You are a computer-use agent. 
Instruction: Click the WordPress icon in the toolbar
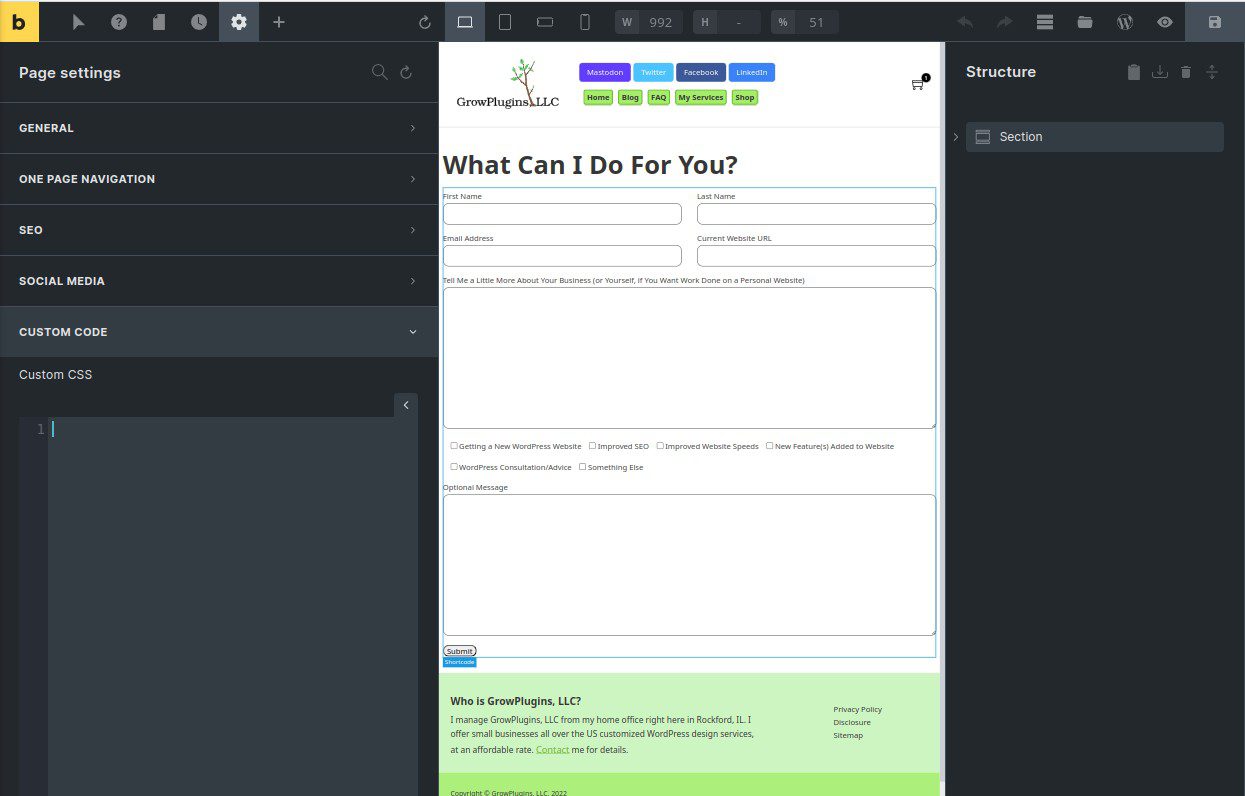click(x=1124, y=21)
